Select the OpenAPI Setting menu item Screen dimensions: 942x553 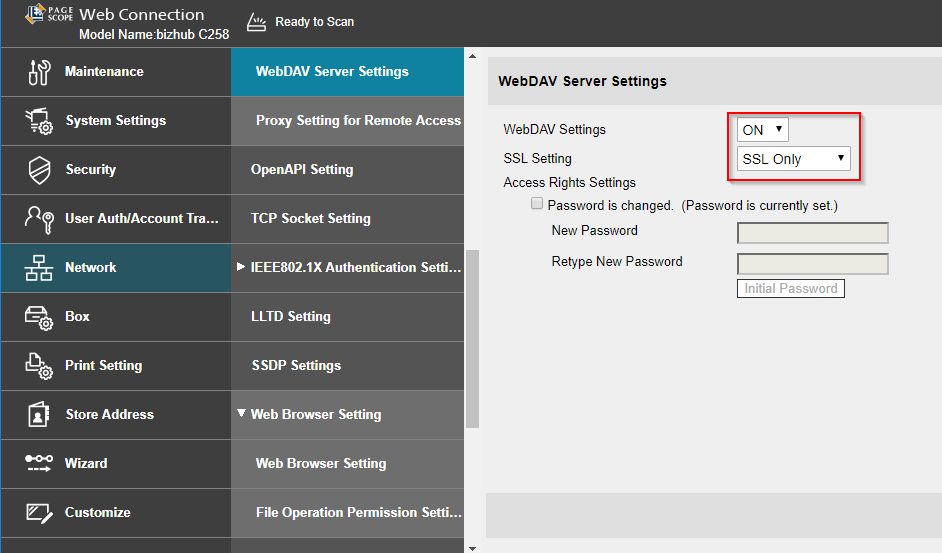[x=301, y=169]
